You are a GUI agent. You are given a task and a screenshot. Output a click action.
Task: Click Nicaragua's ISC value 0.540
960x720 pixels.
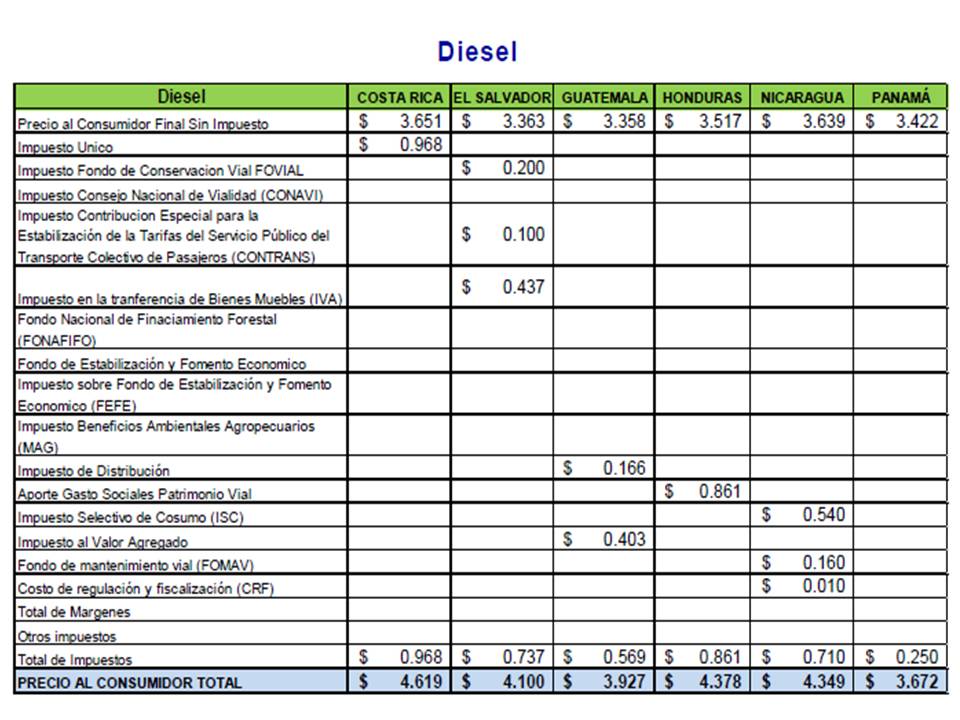[823, 515]
